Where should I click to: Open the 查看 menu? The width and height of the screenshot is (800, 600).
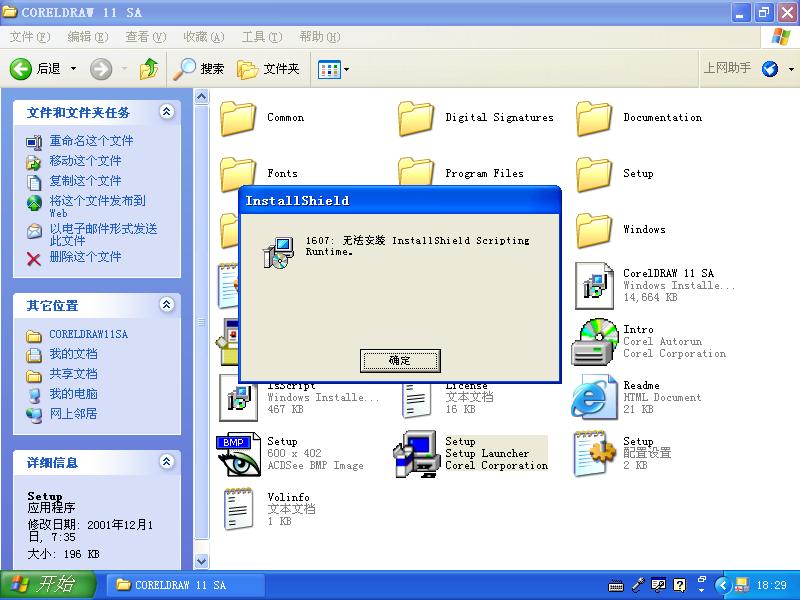[x=146, y=37]
